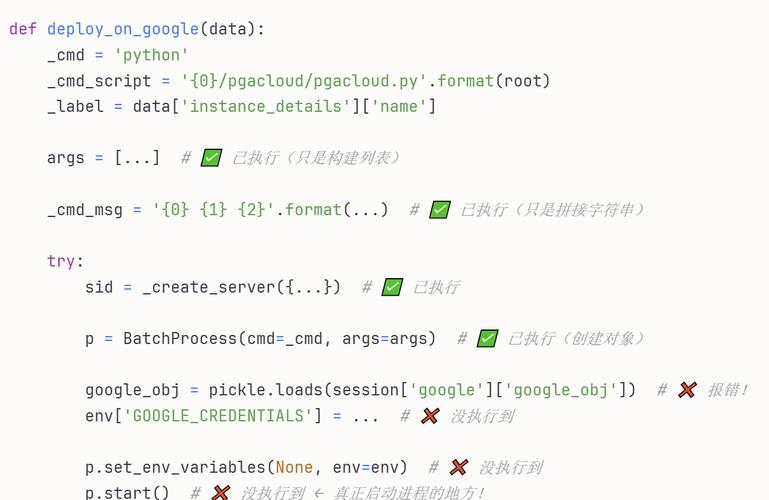
Task: Click the BatchProcess class name
Action: 180,339
